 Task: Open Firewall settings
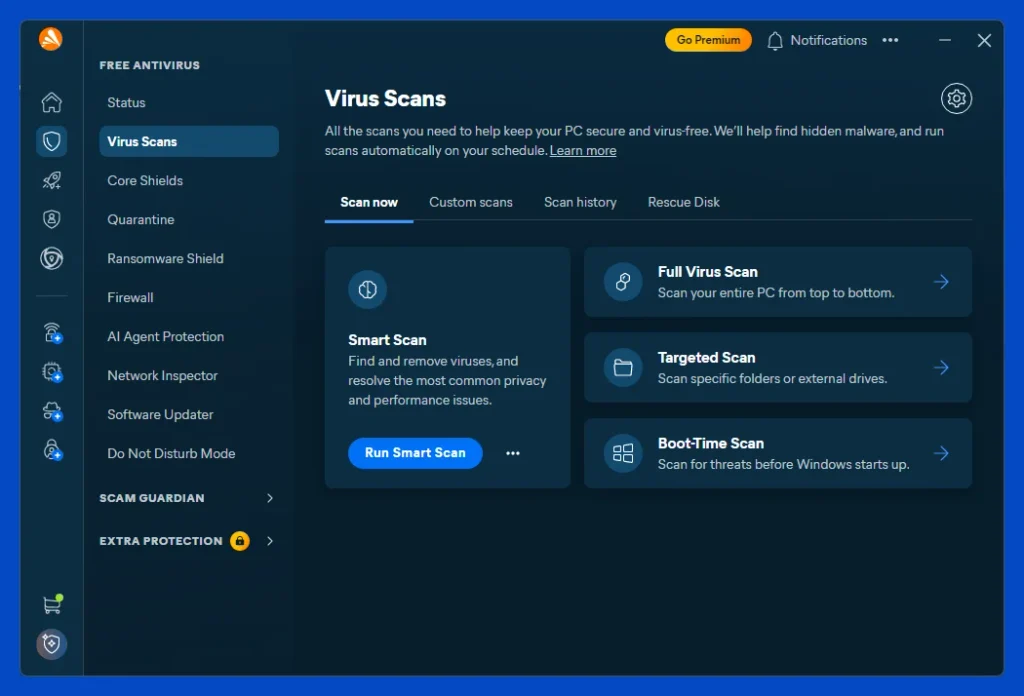pos(189,297)
